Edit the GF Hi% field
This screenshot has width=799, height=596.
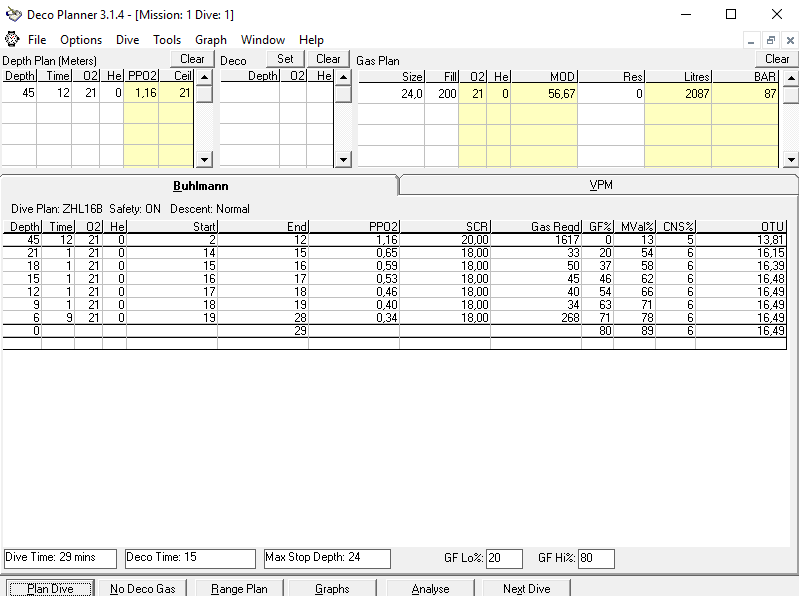coord(596,558)
